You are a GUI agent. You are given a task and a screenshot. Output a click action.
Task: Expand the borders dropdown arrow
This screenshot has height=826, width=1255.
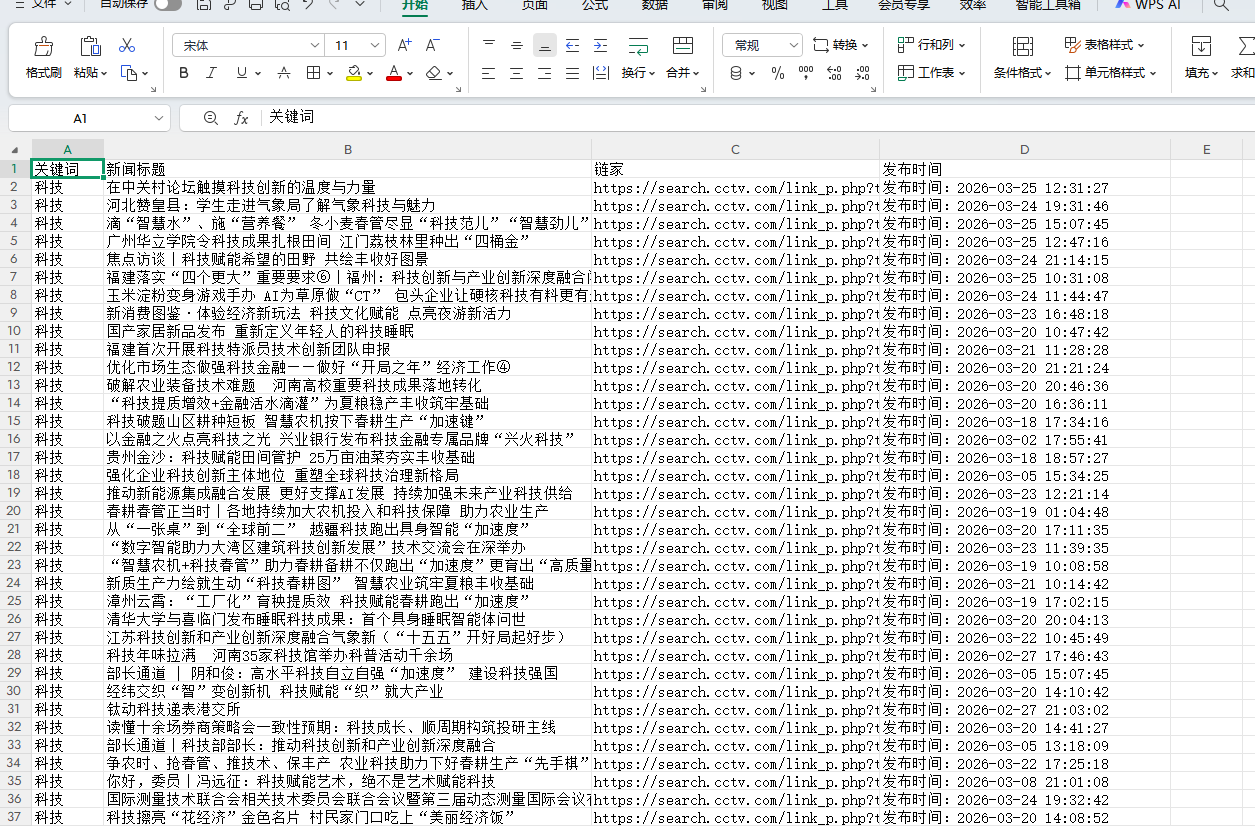330,73
